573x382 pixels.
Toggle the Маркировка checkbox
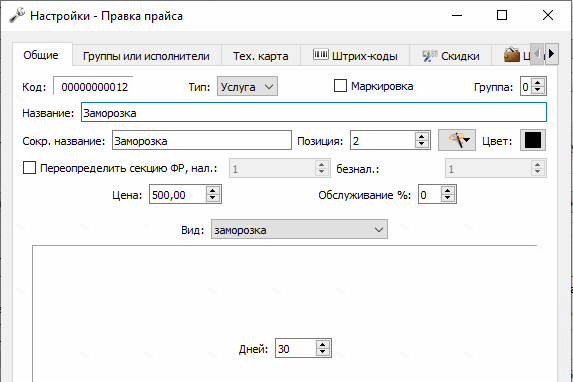coord(340,86)
